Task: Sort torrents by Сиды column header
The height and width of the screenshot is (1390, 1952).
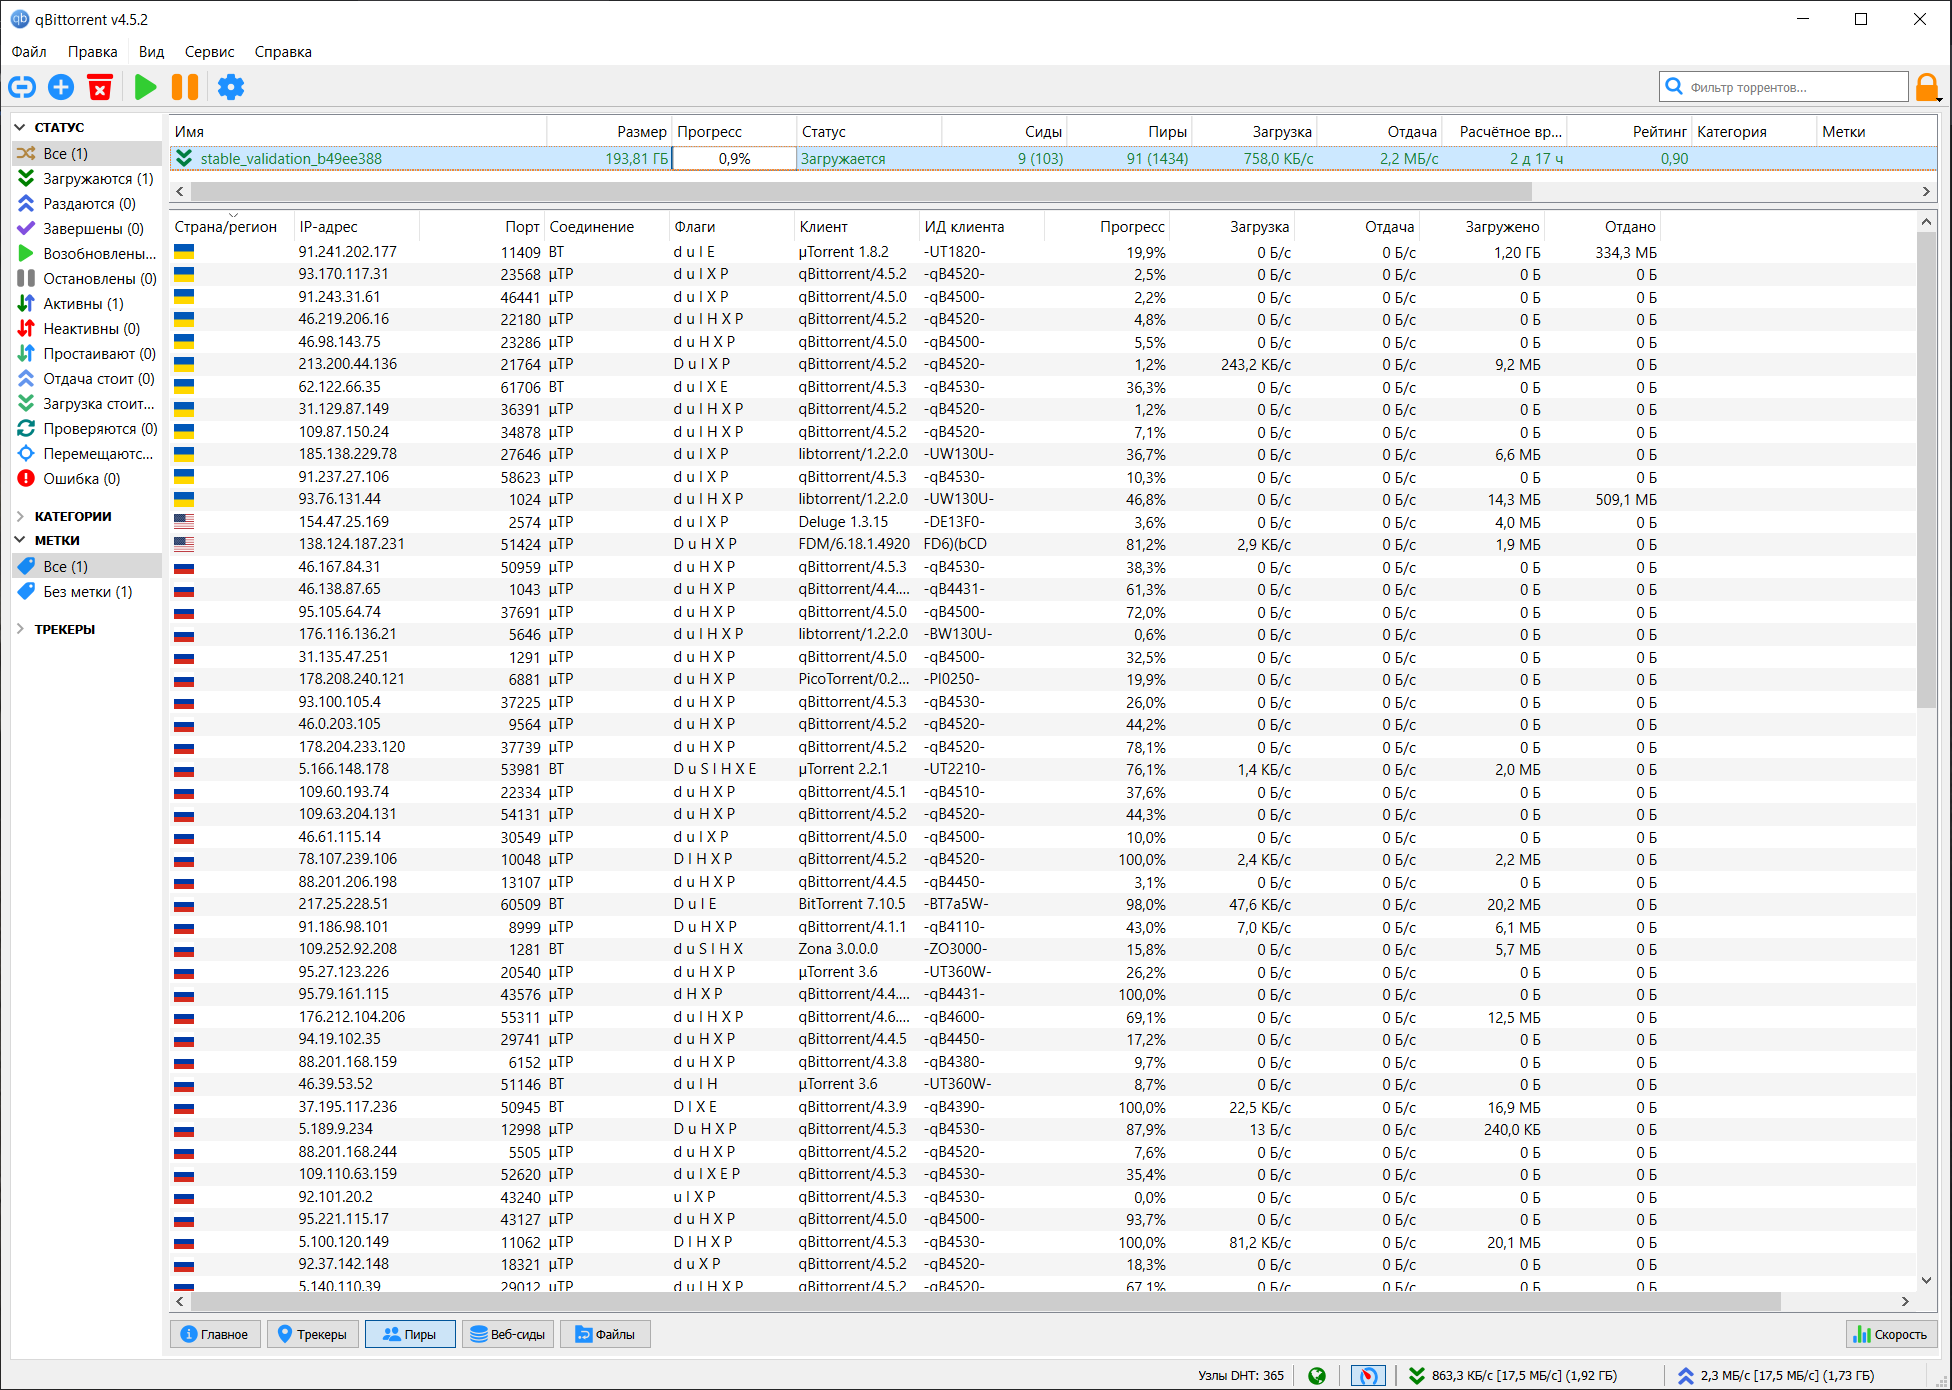Action: click(1004, 132)
